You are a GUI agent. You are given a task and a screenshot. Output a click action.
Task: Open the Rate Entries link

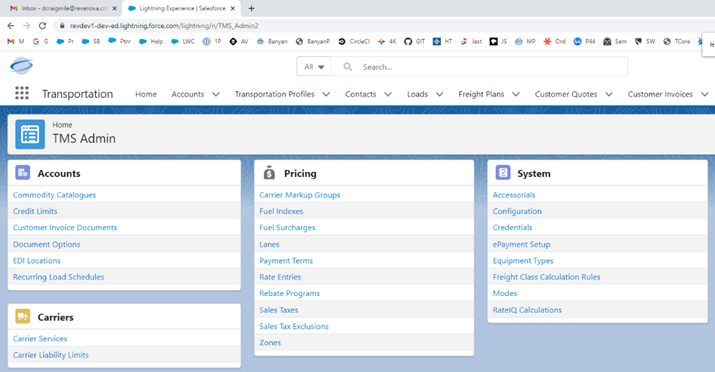(280, 277)
